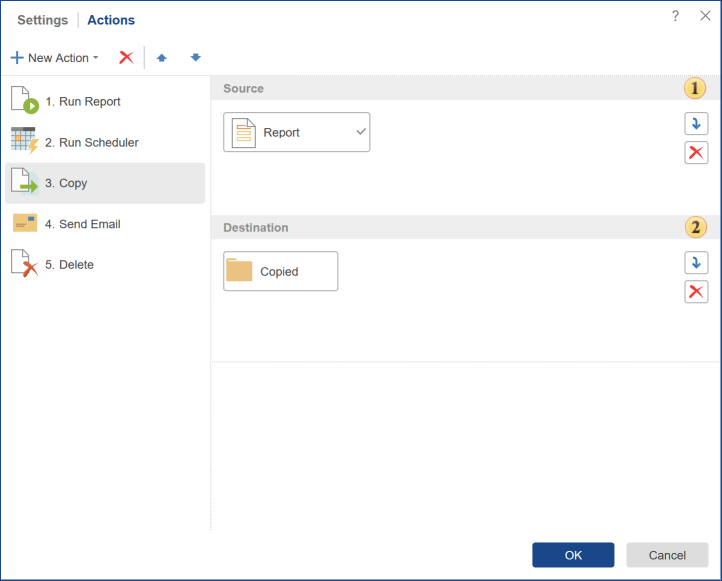Click the Cancel button
The height and width of the screenshot is (581, 722).
[x=667, y=555]
